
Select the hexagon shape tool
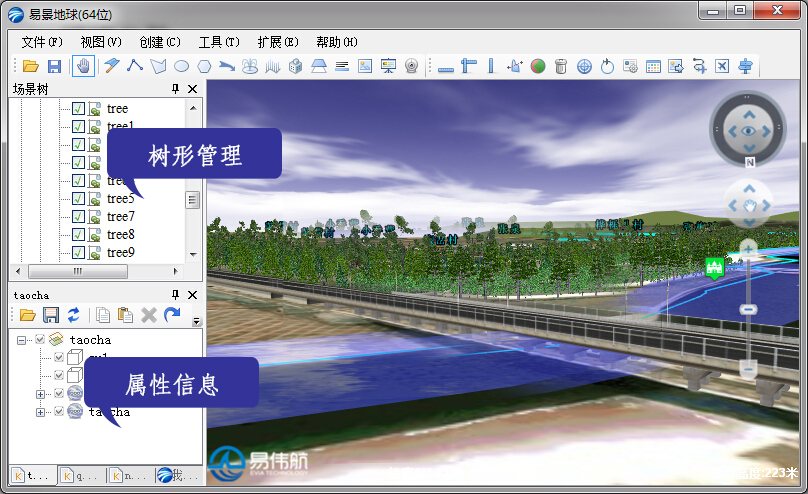click(x=205, y=66)
